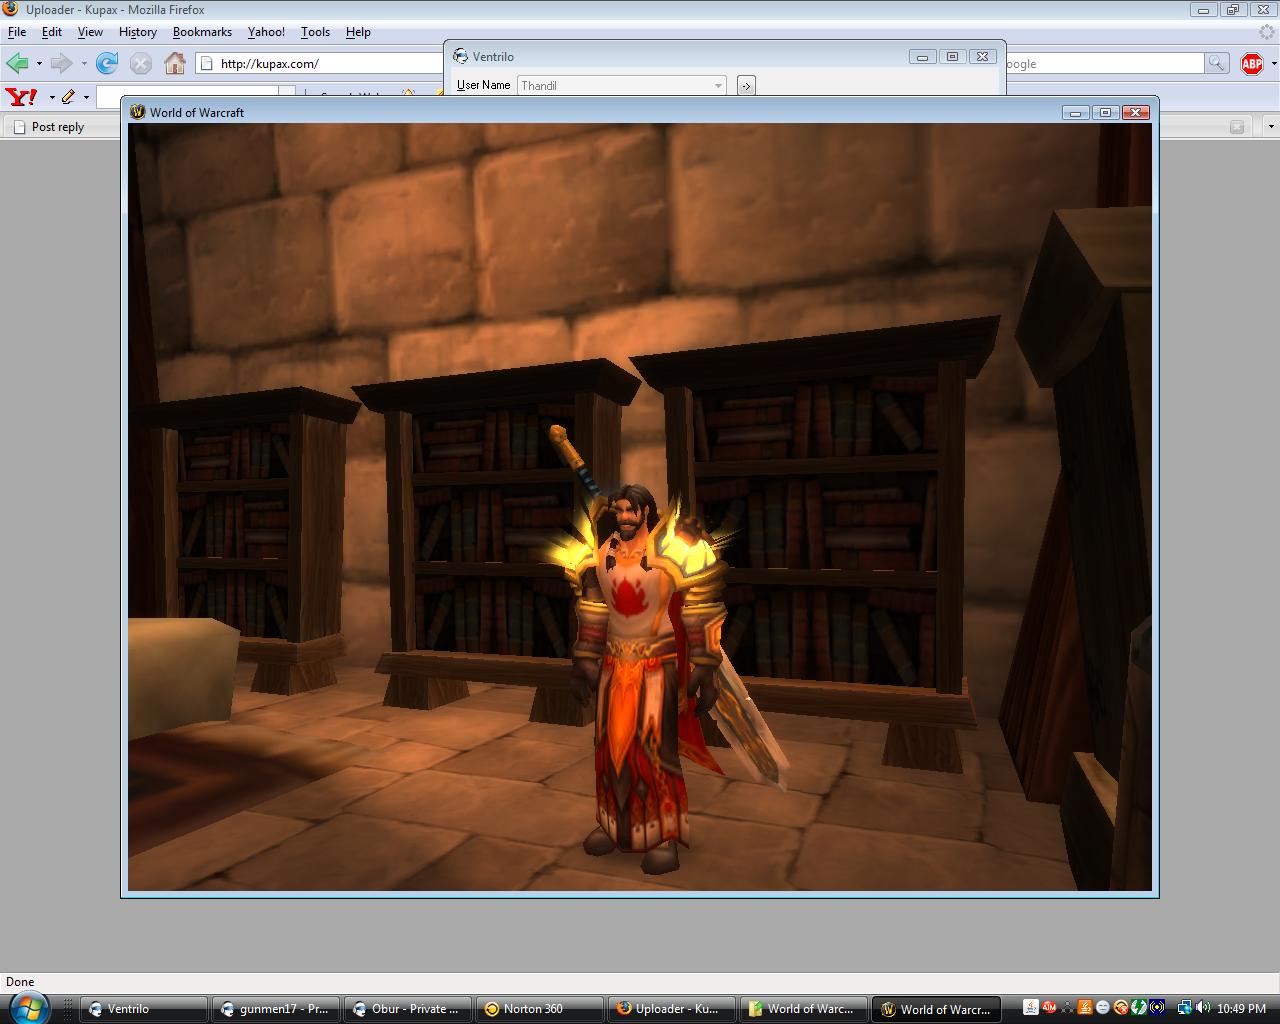The height and width of the screenshot is (1024, 1280).
Task: Click the Ventrilo User Name arrow button
Action: click(x=745, y=85)
